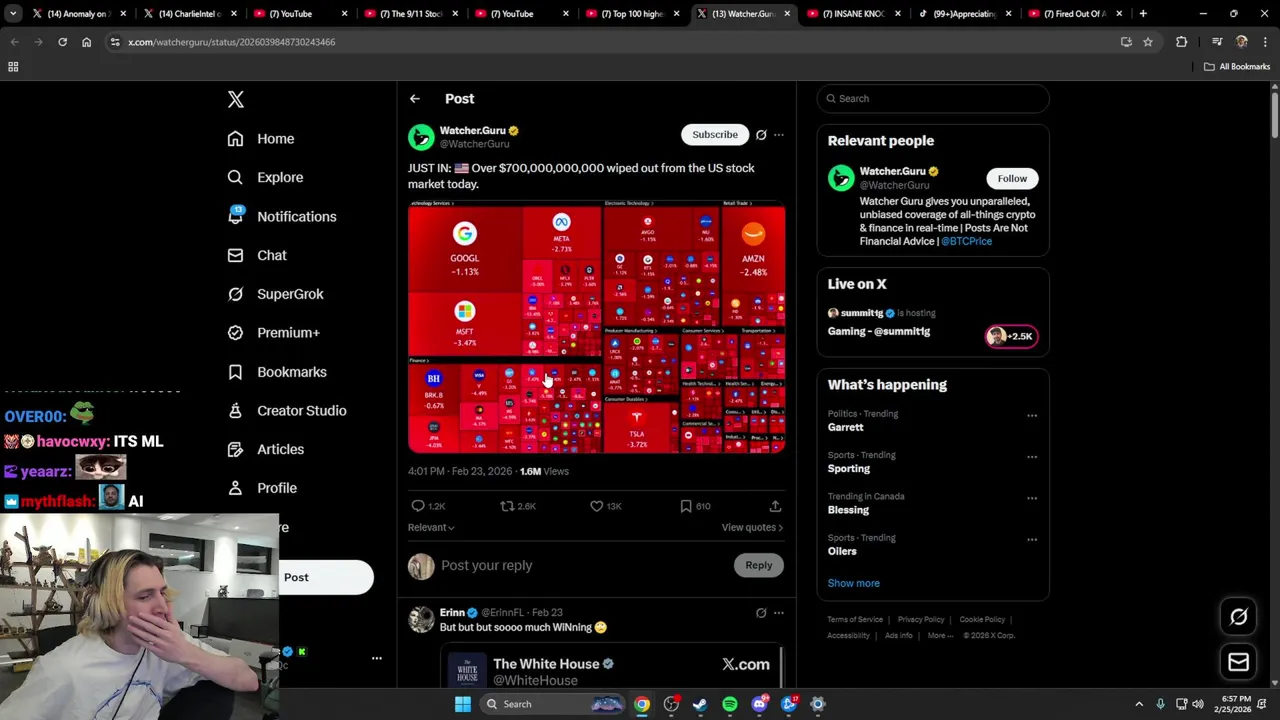Subscribe to Watcher.Guru
The width and height of the screenshot is (1280, 720).
715,135
